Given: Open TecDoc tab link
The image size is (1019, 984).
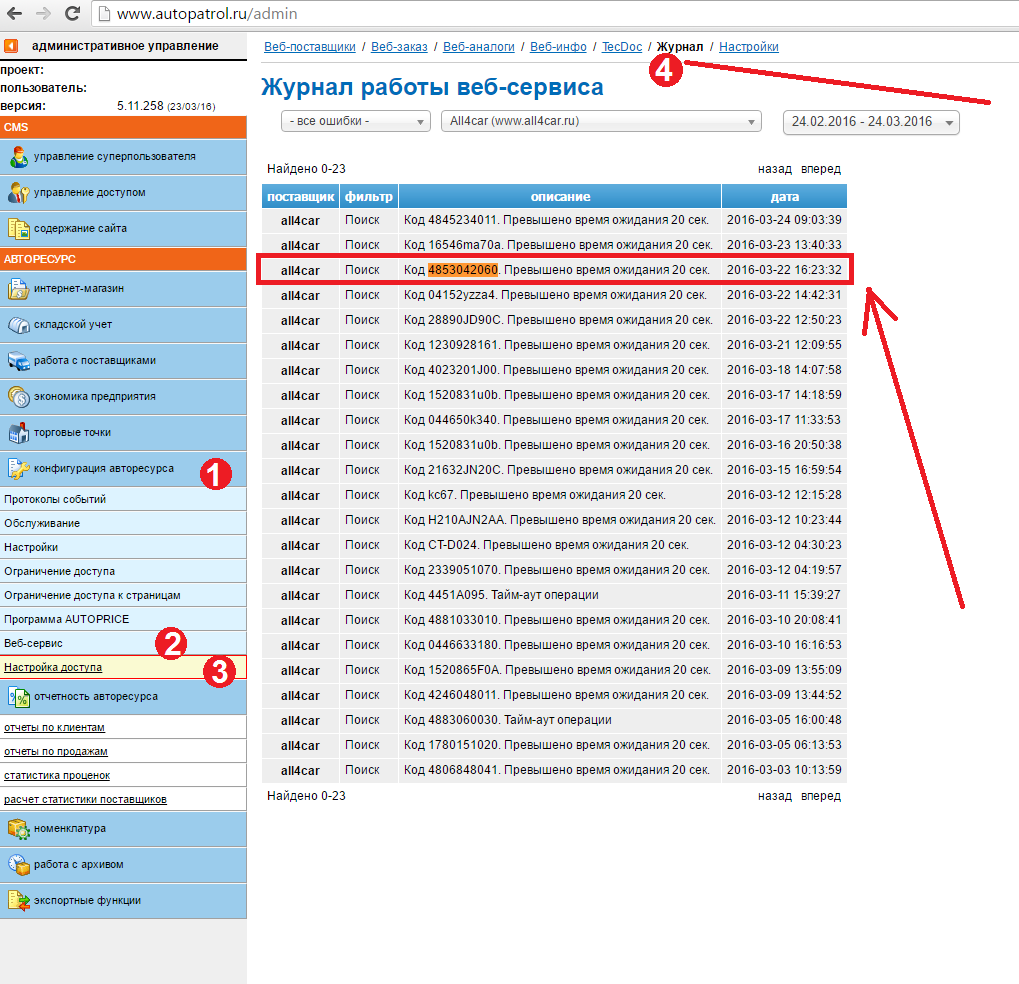Looking at the screenshot, I should (x=622, y=47).
